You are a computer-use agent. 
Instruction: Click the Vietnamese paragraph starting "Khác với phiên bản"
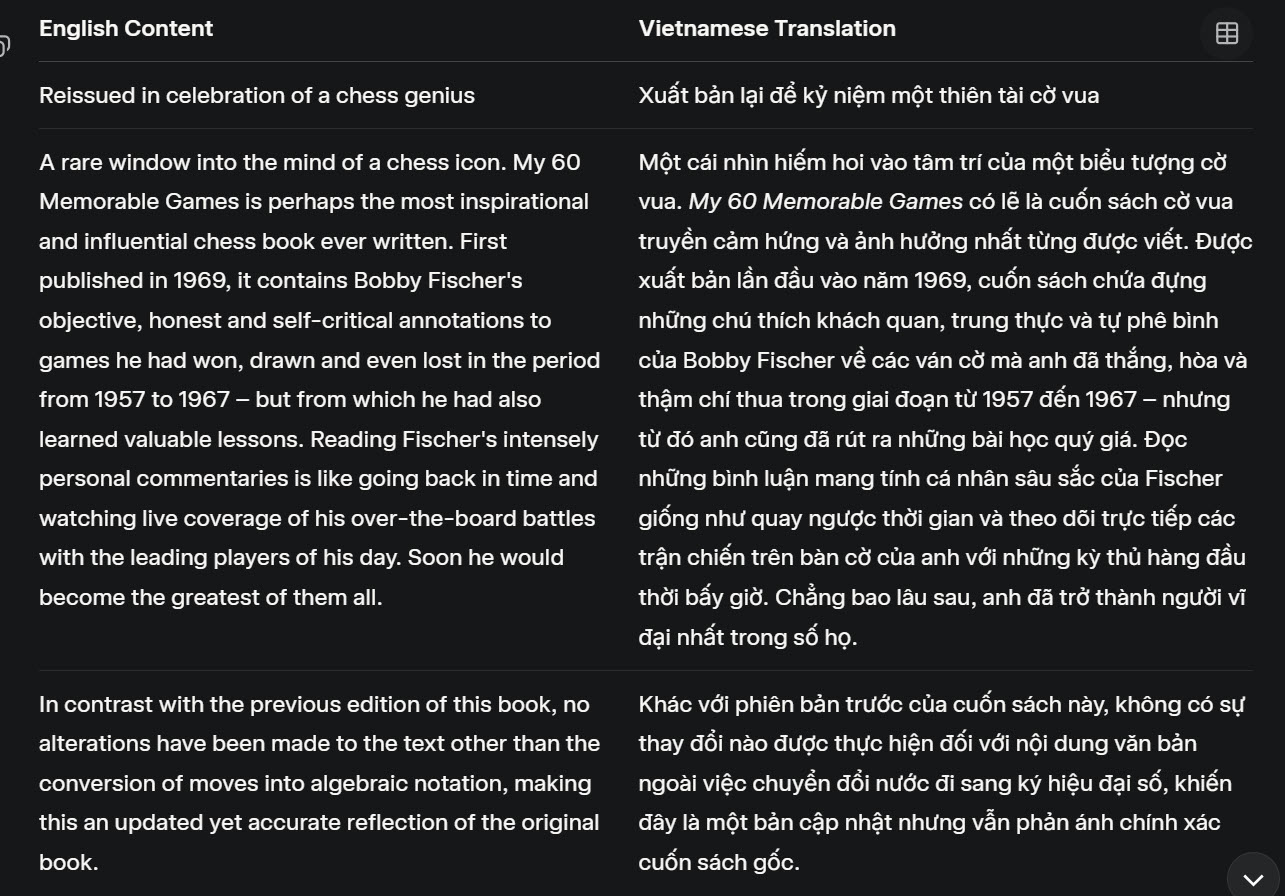click(939, 783)
